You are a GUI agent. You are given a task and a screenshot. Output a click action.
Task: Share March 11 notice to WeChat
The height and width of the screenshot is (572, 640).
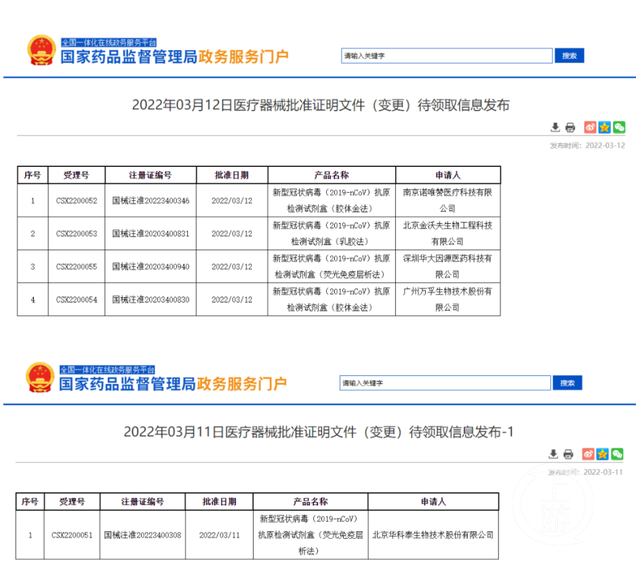(x=619, y=453)
